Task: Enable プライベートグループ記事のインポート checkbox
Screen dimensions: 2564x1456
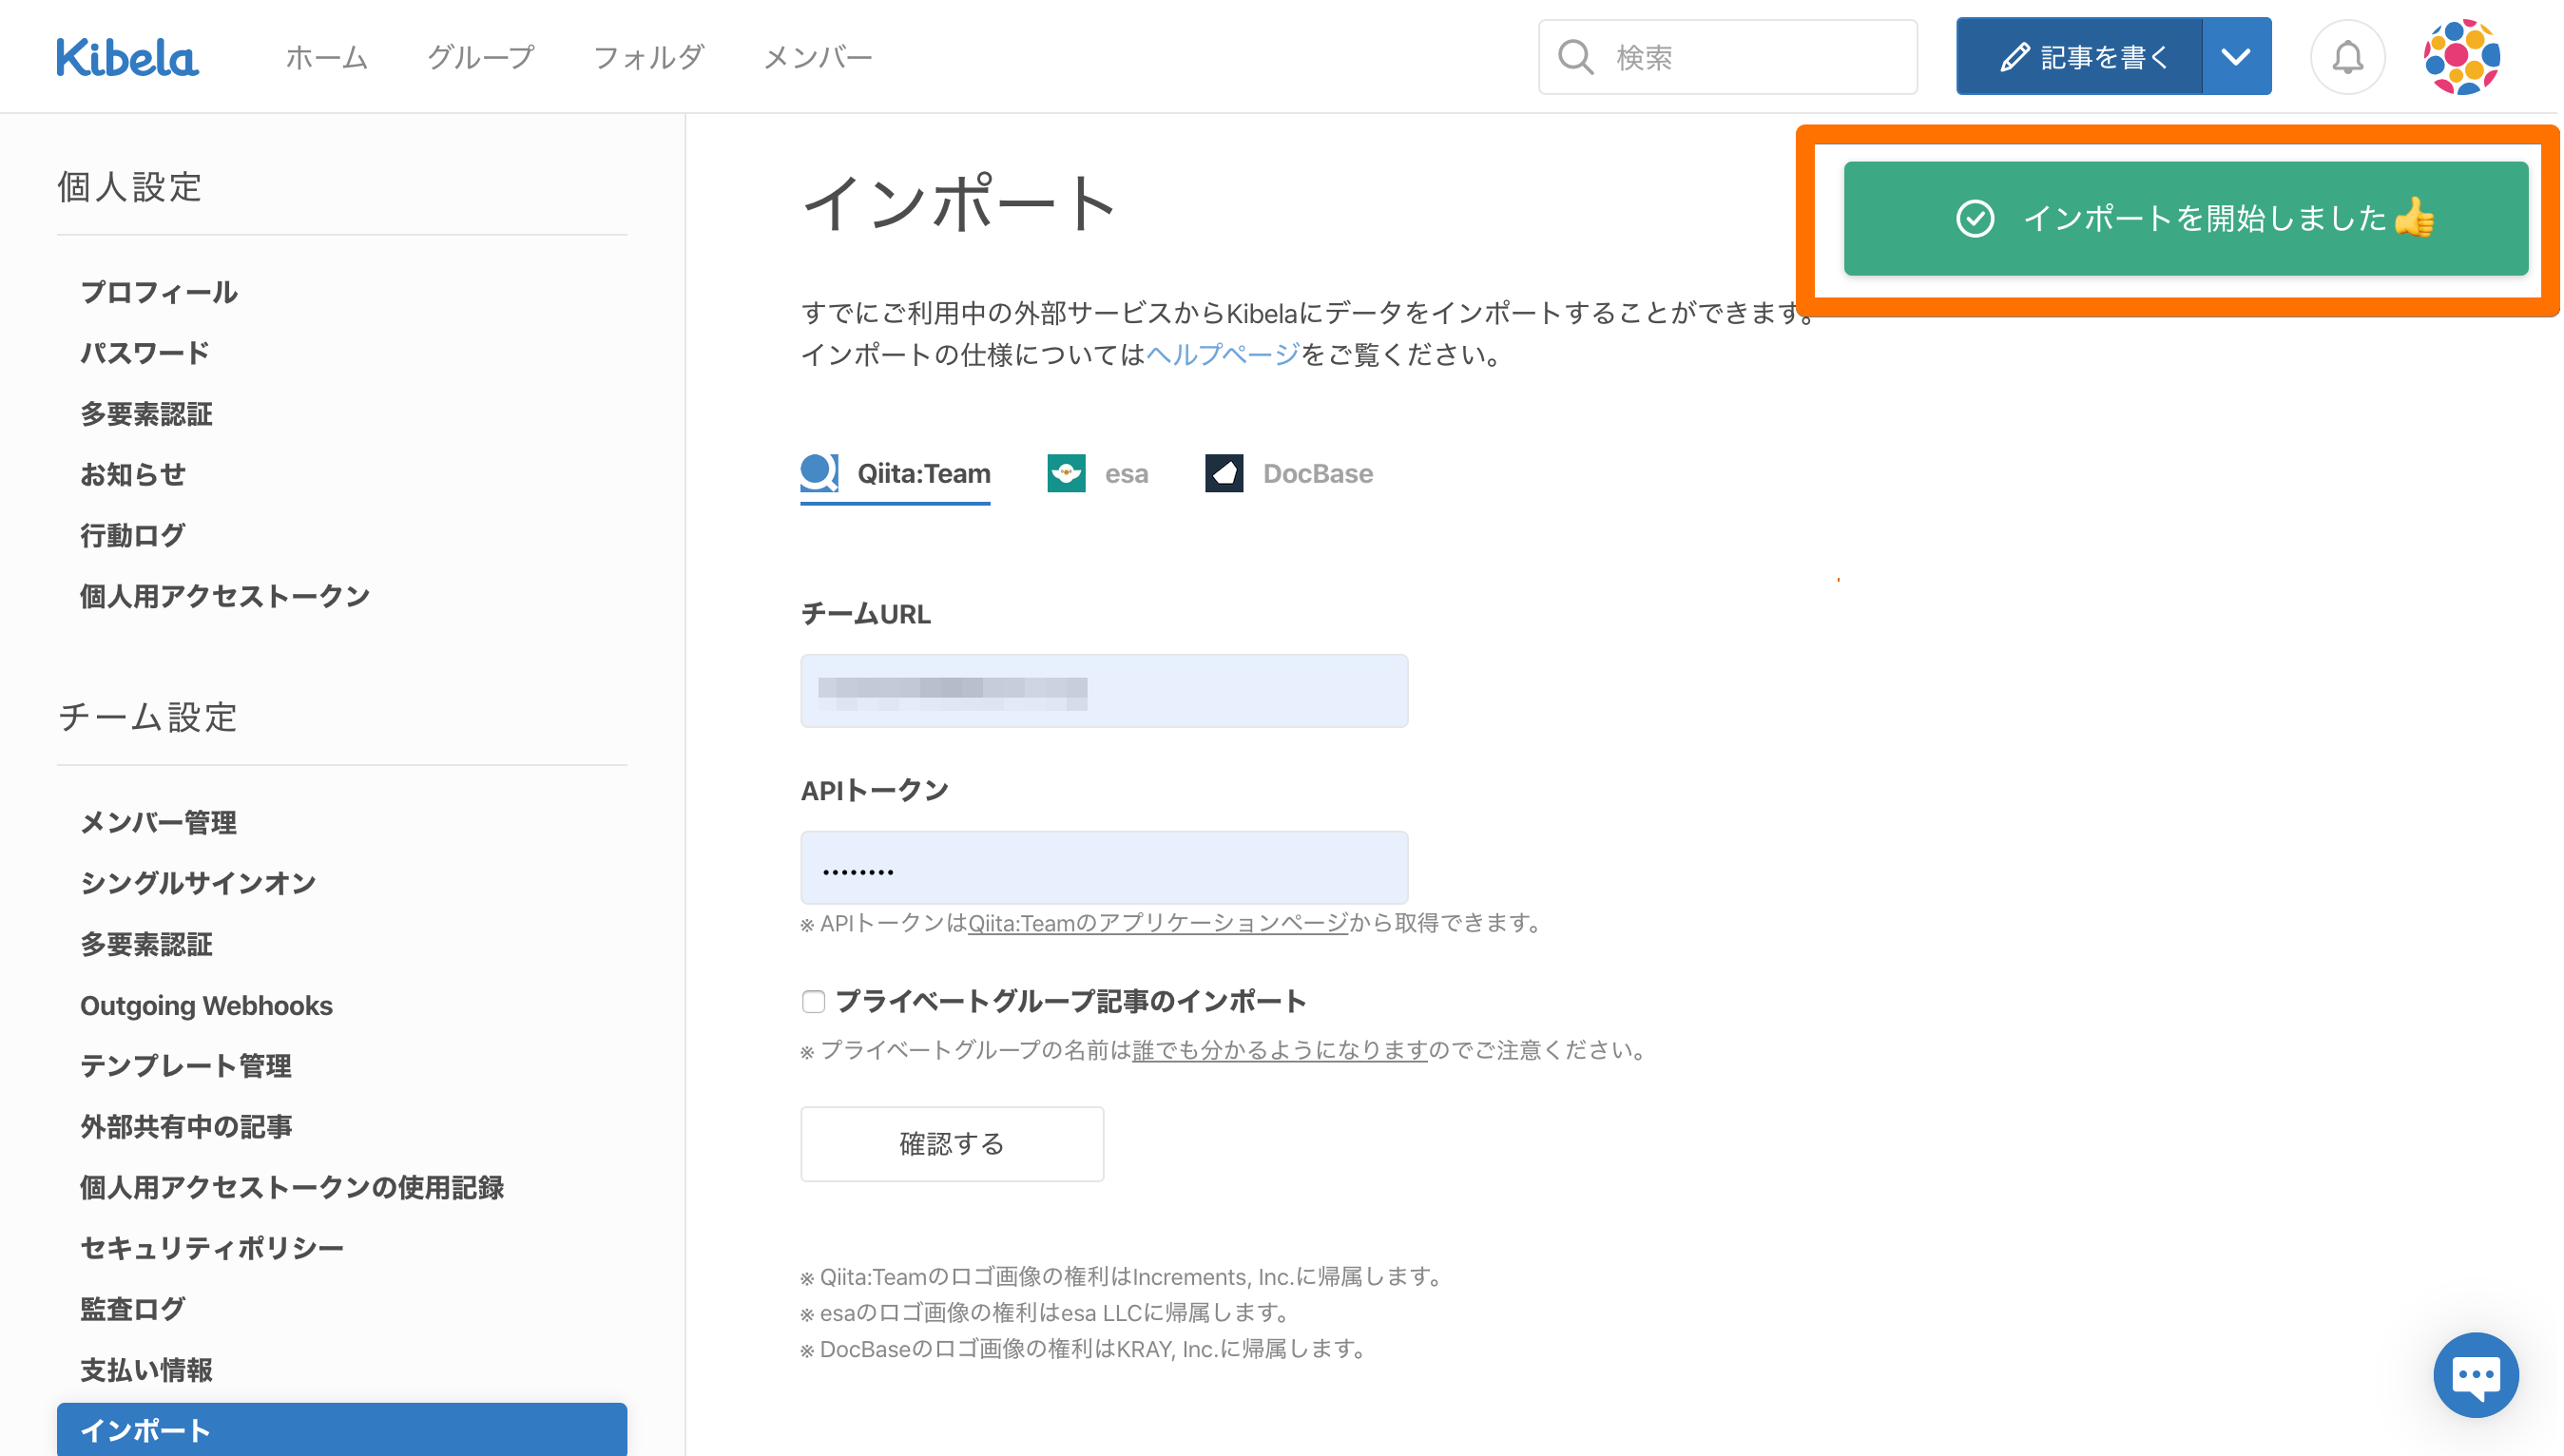Action: pos(813,1001)
